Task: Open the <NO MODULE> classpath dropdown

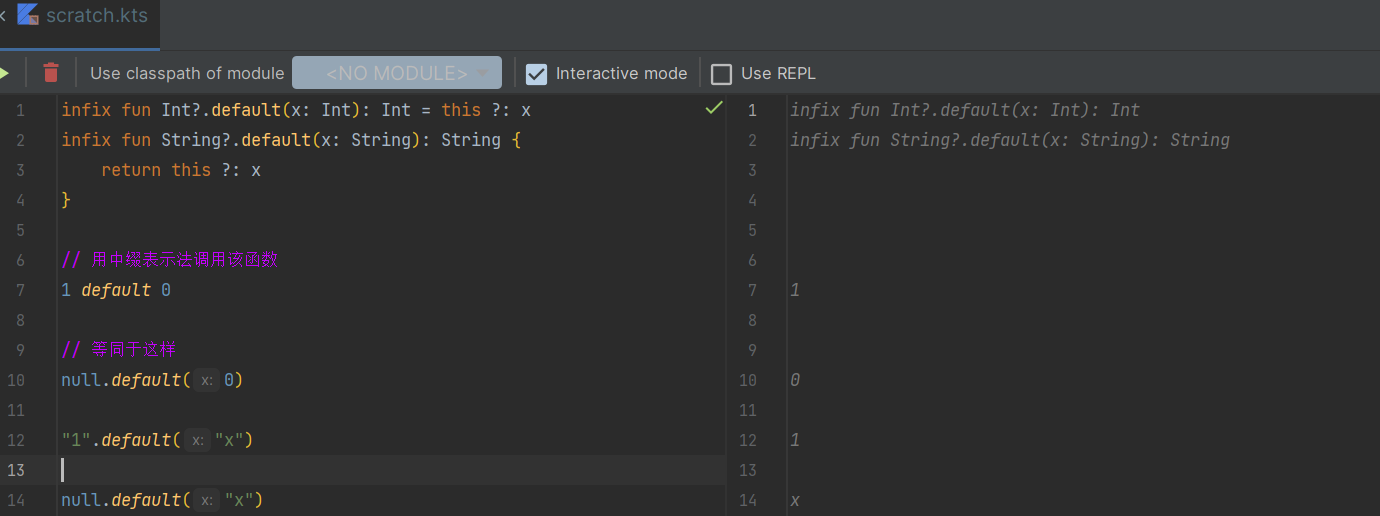Action: click(396, 73)
